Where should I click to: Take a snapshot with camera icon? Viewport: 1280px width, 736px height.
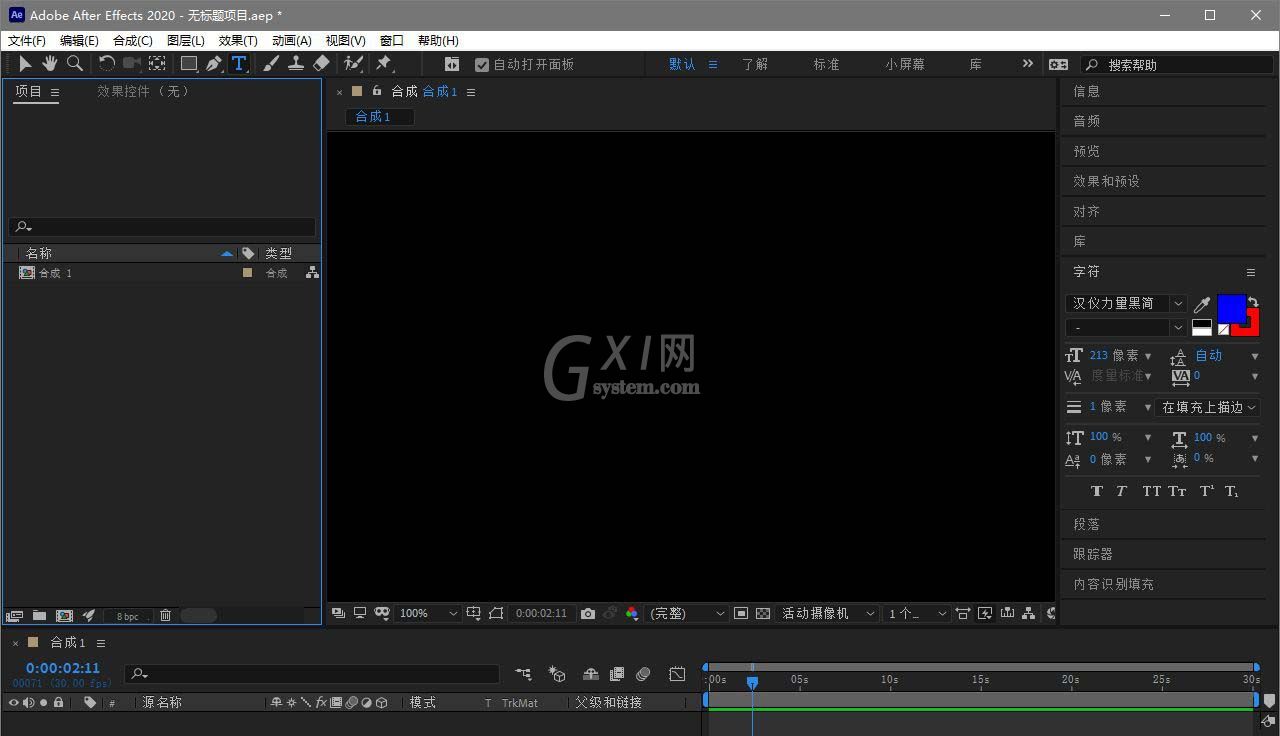588,613
